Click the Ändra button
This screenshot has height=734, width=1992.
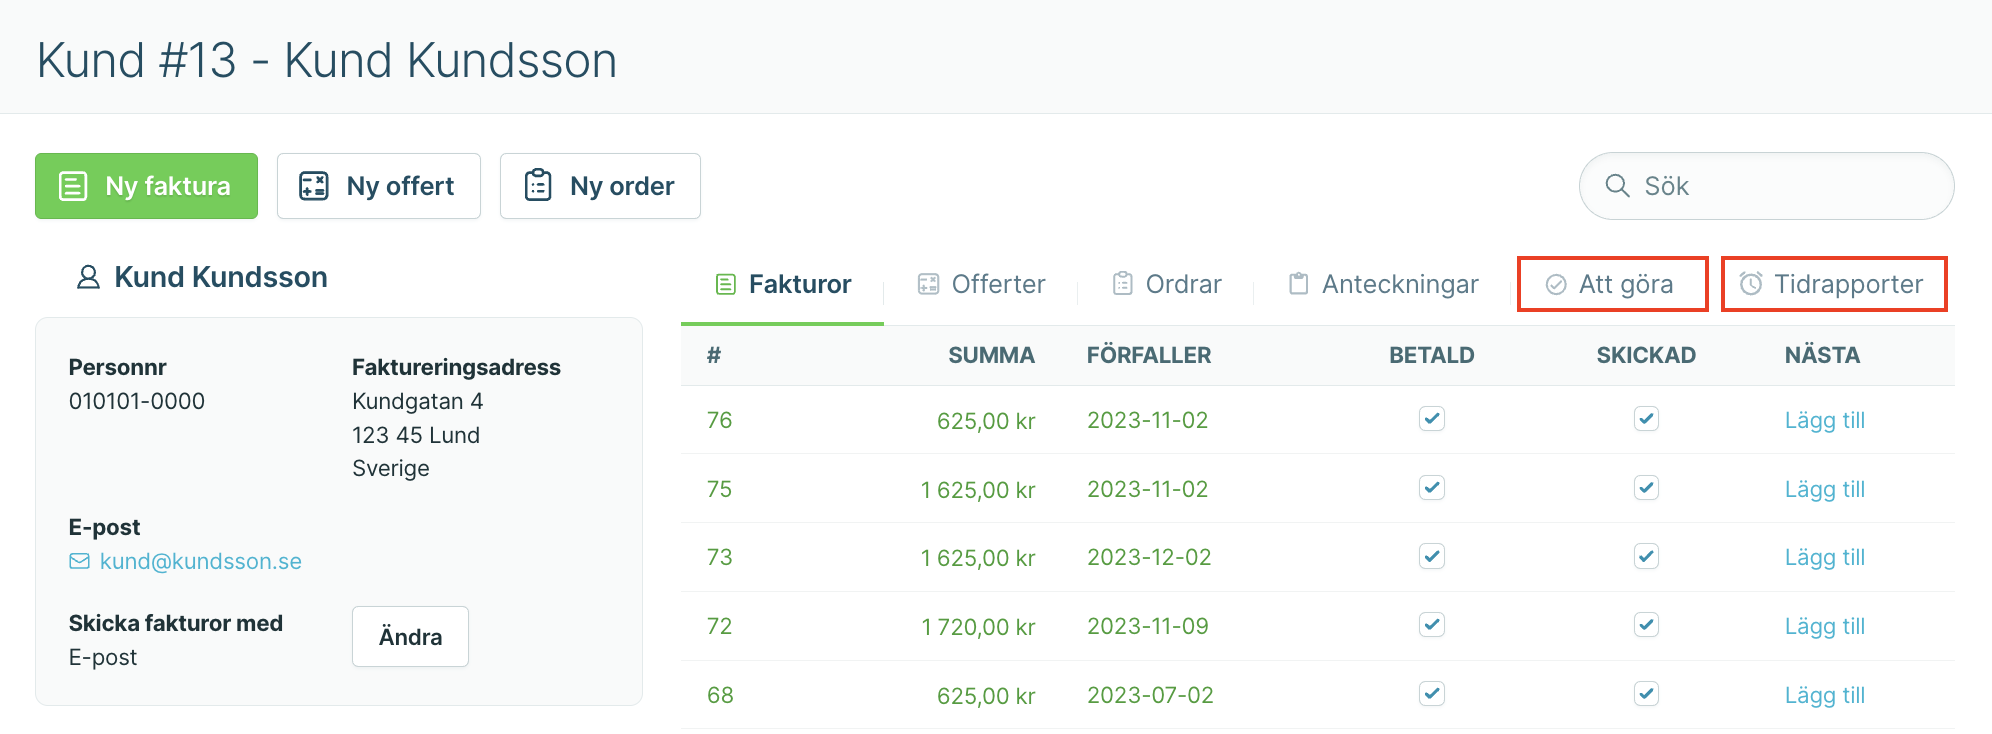point(410,636)
